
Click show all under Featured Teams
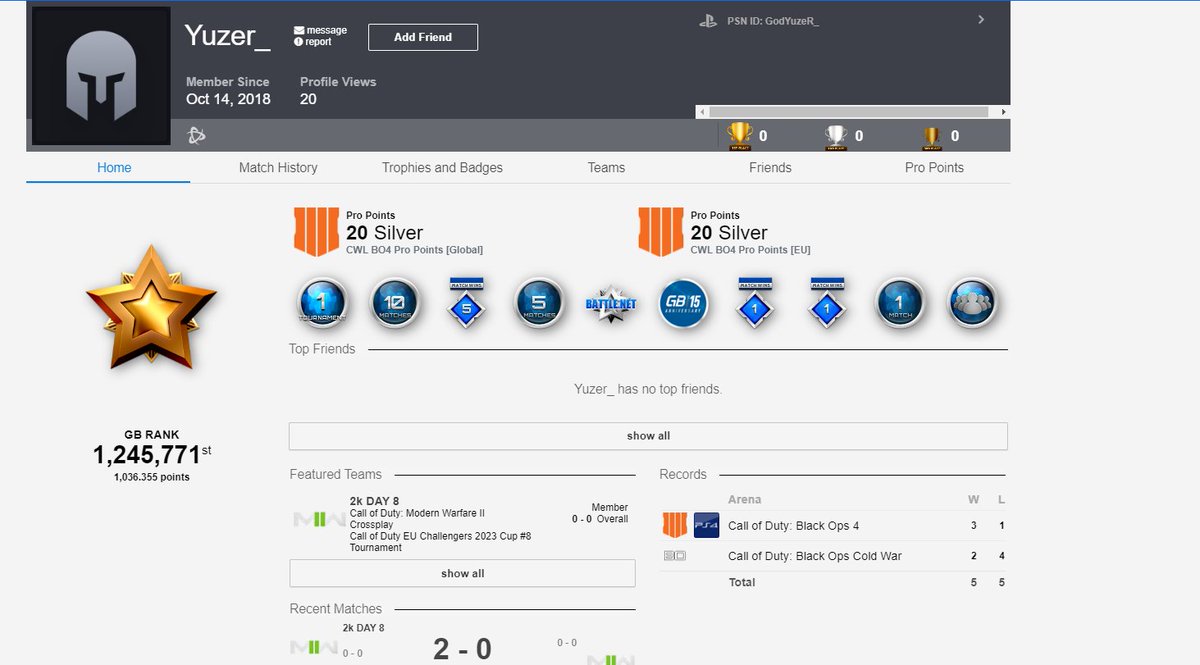coord(462,573)
